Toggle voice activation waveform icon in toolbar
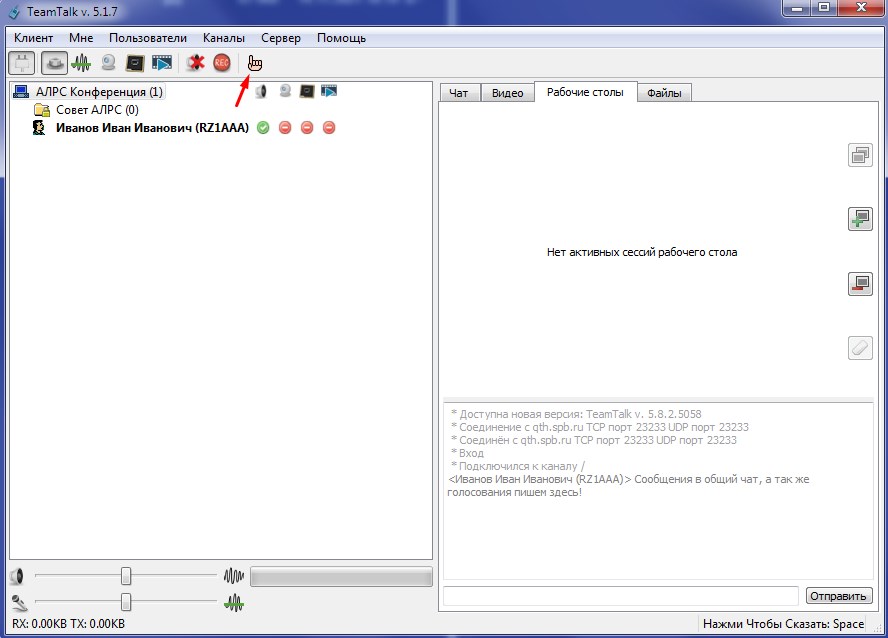888x638 pixels. (81, 63)
